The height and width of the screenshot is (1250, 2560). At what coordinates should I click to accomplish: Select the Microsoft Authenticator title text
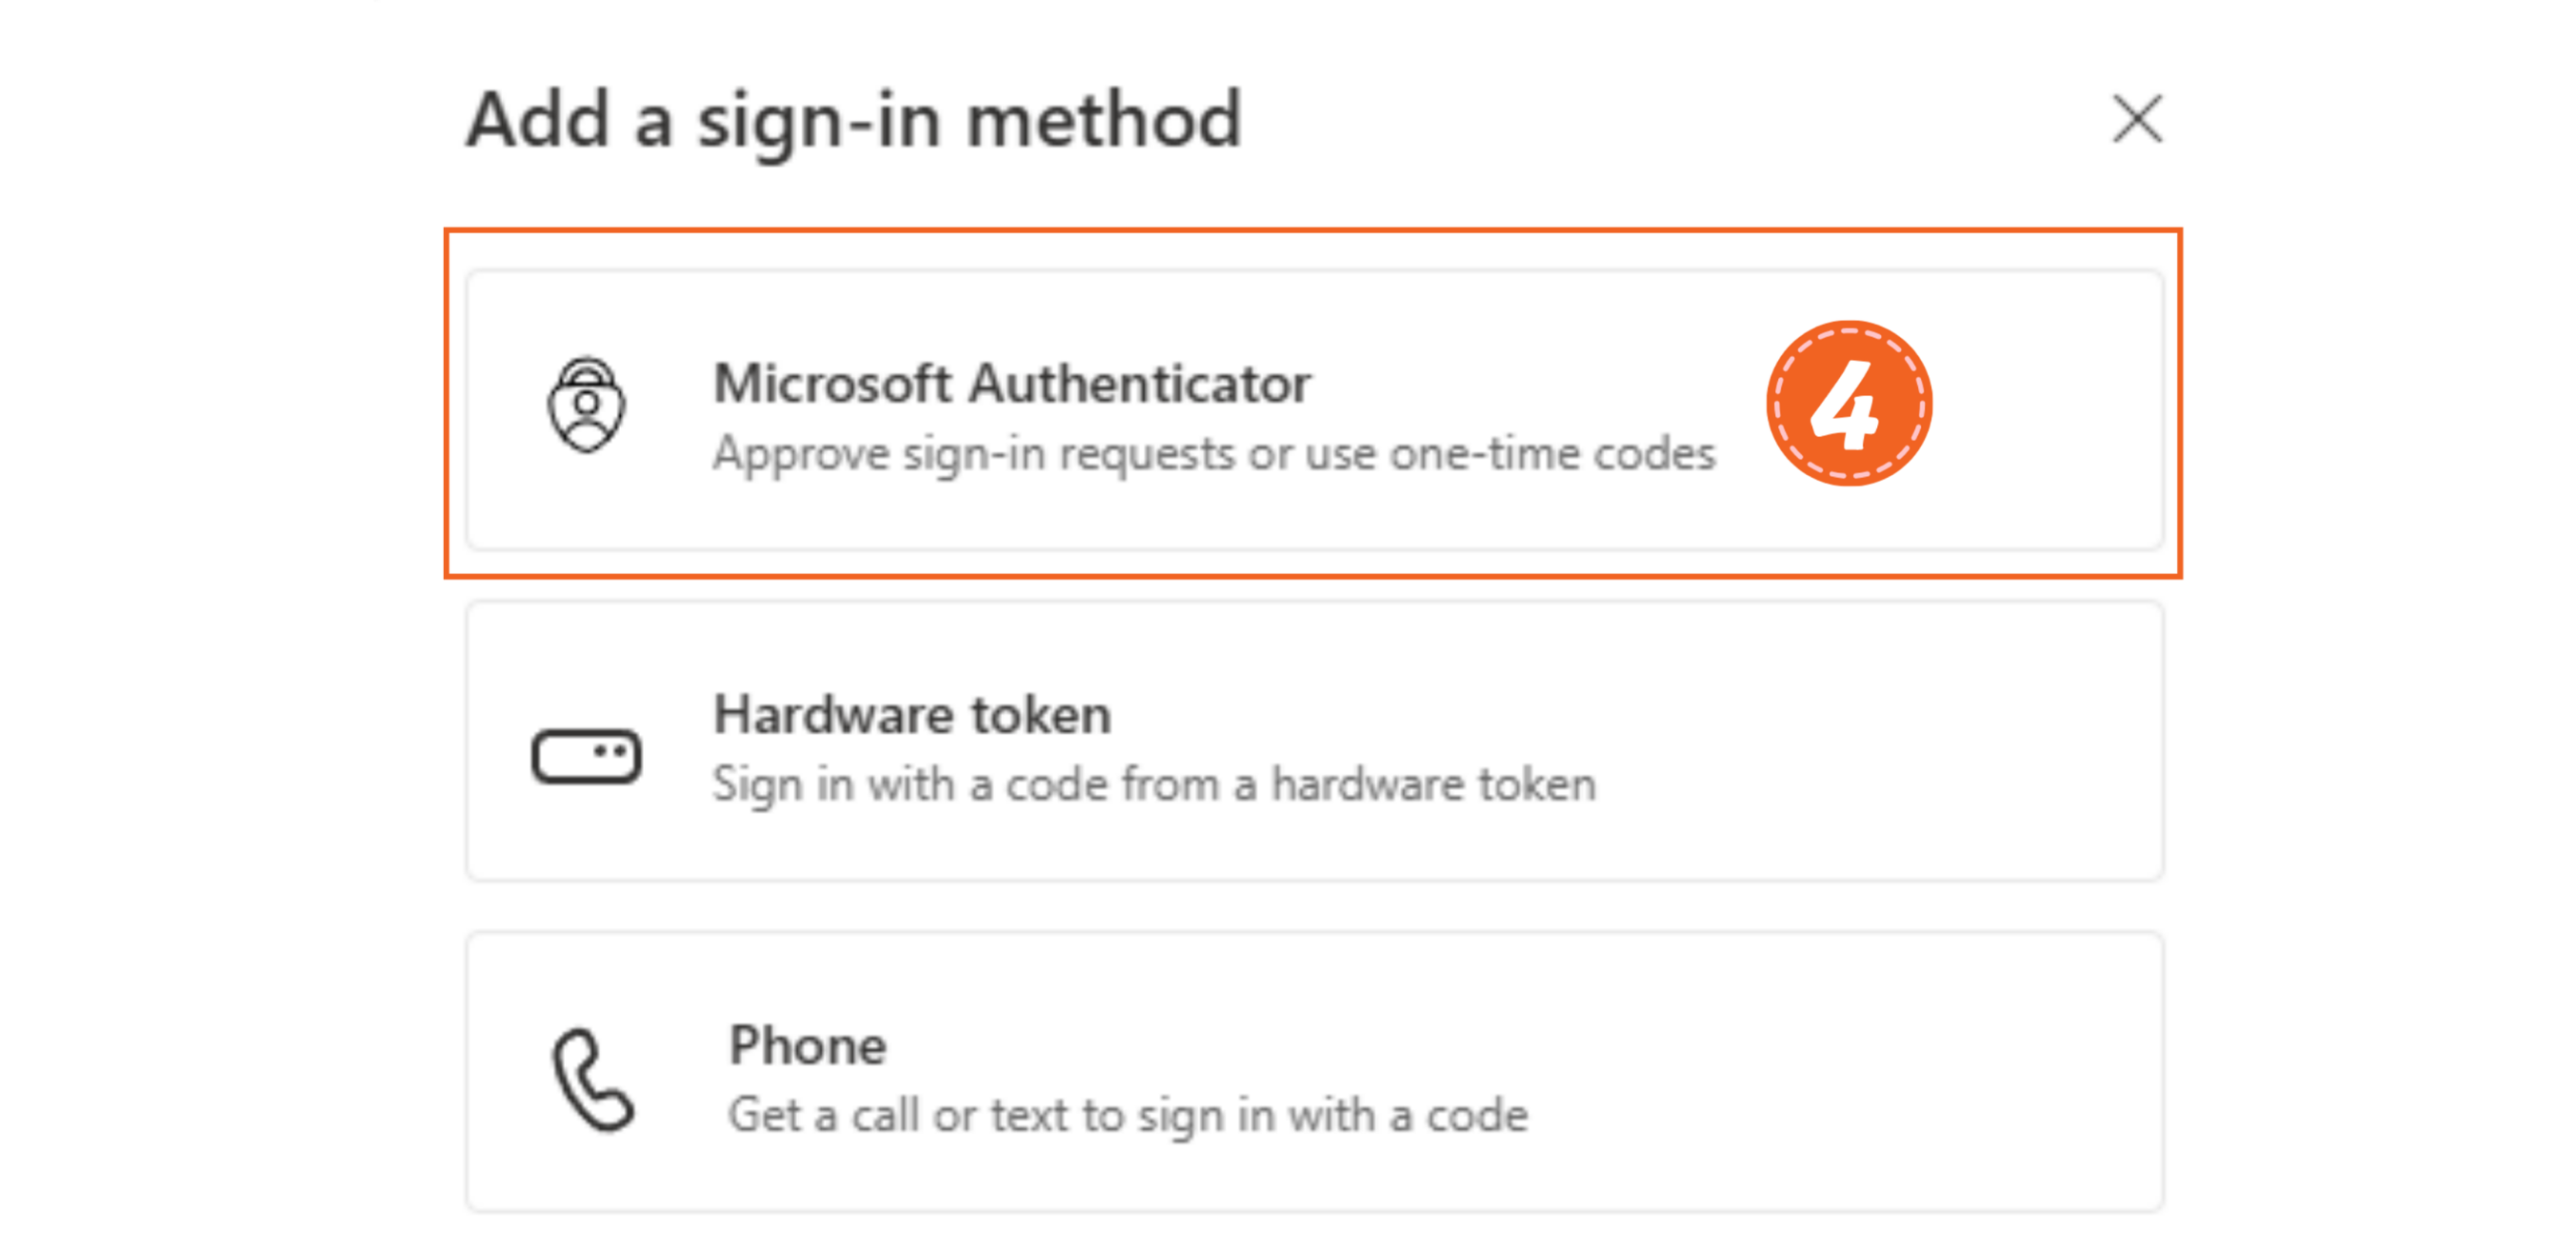(1010, 384)
